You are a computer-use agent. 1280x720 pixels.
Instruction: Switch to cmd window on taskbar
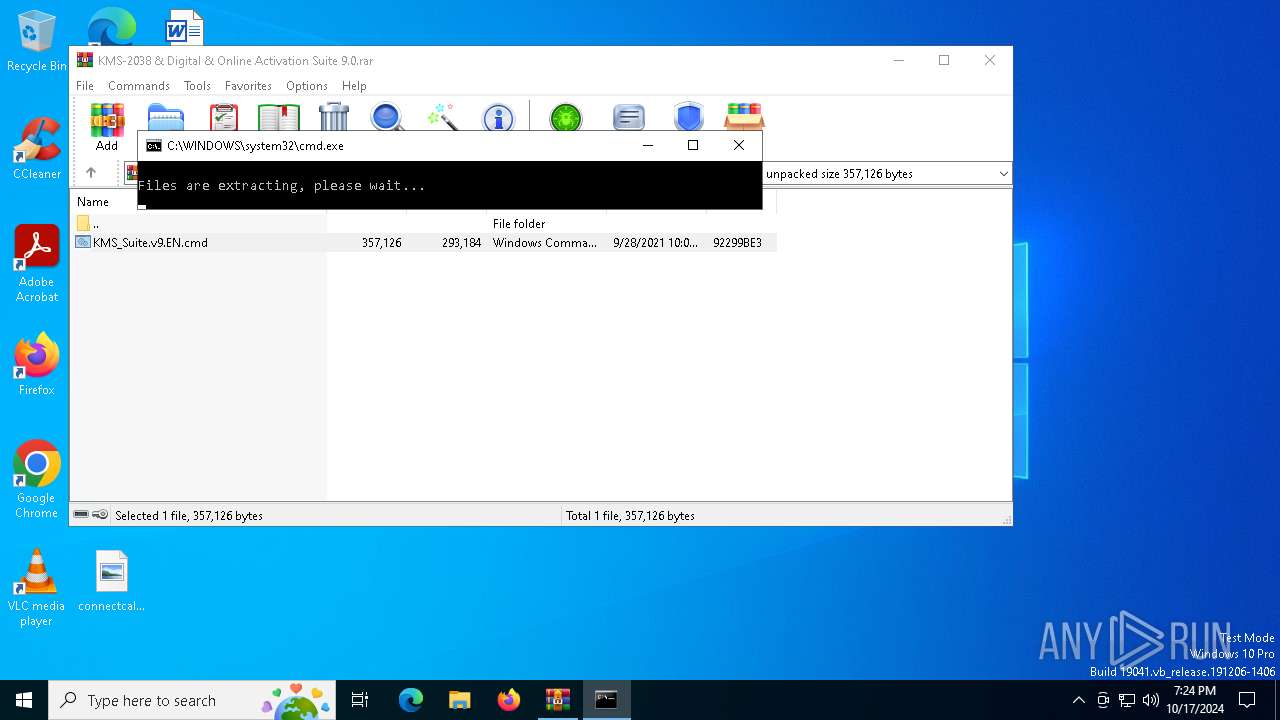pyautogui.click(x=607, y=700)
